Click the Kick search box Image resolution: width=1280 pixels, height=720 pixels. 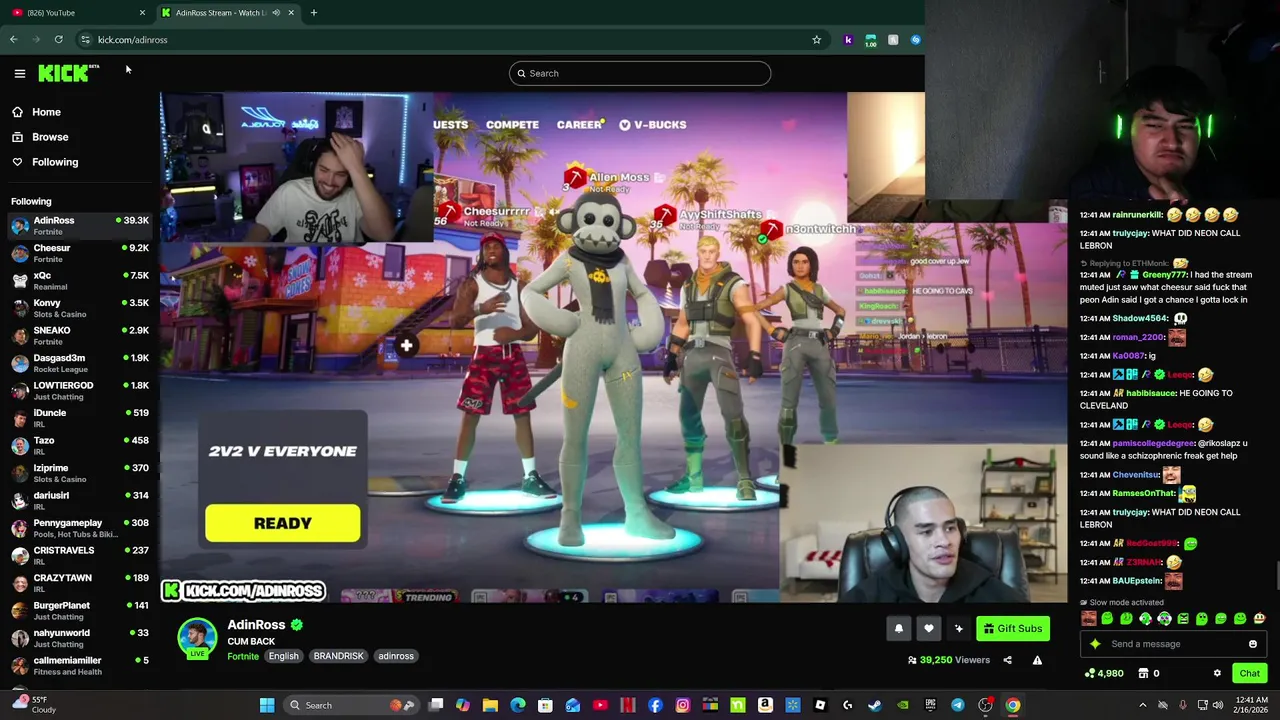click(x=640, y=73)
